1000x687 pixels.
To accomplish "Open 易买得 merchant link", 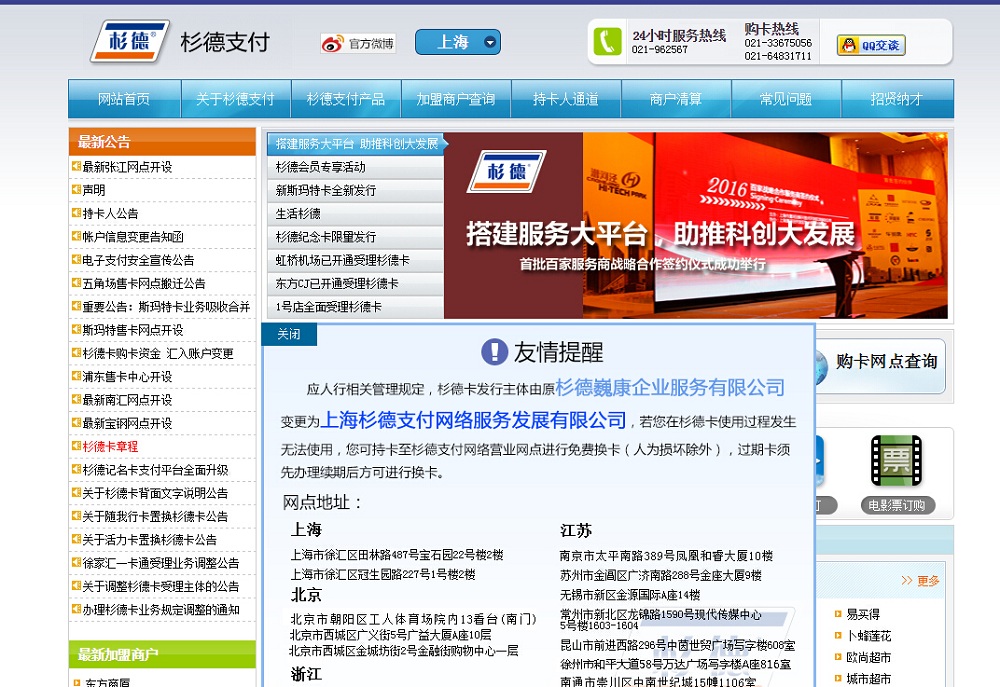I will pos(863,614).
